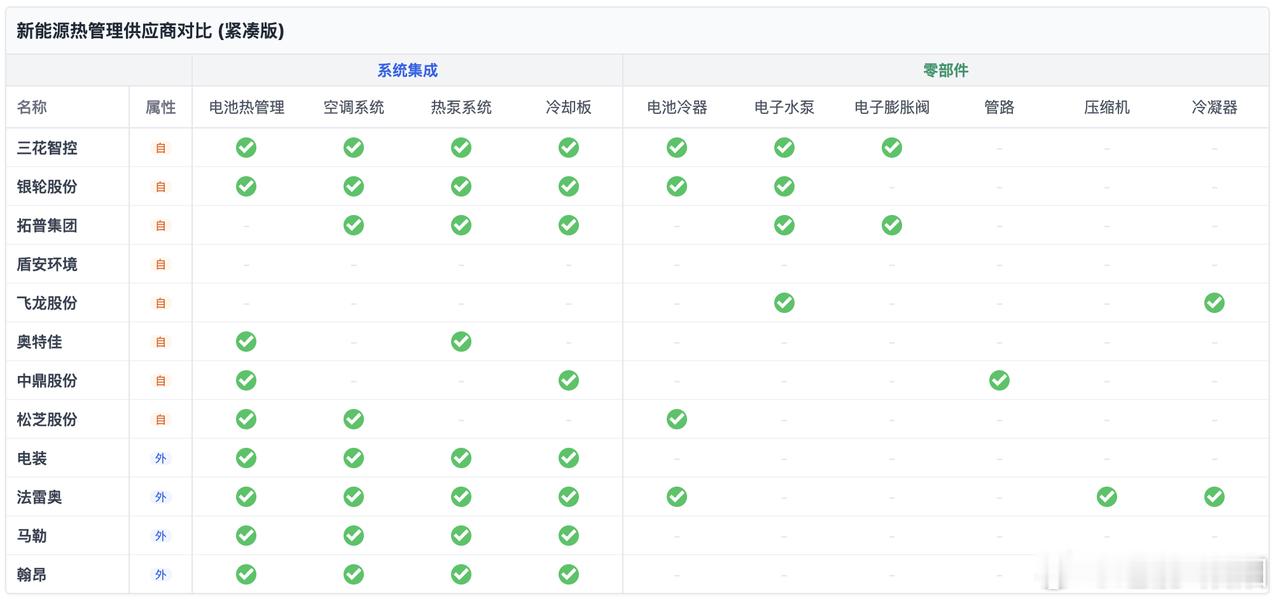The width and height of the screenshot is (1280, 603).
Task: Click 法雷奥 check mark under 电池冷器
Action: click(677, 497)
